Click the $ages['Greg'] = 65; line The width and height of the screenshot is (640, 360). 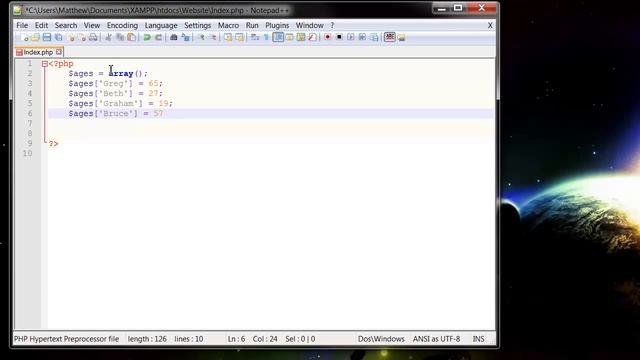click(116, 83)
